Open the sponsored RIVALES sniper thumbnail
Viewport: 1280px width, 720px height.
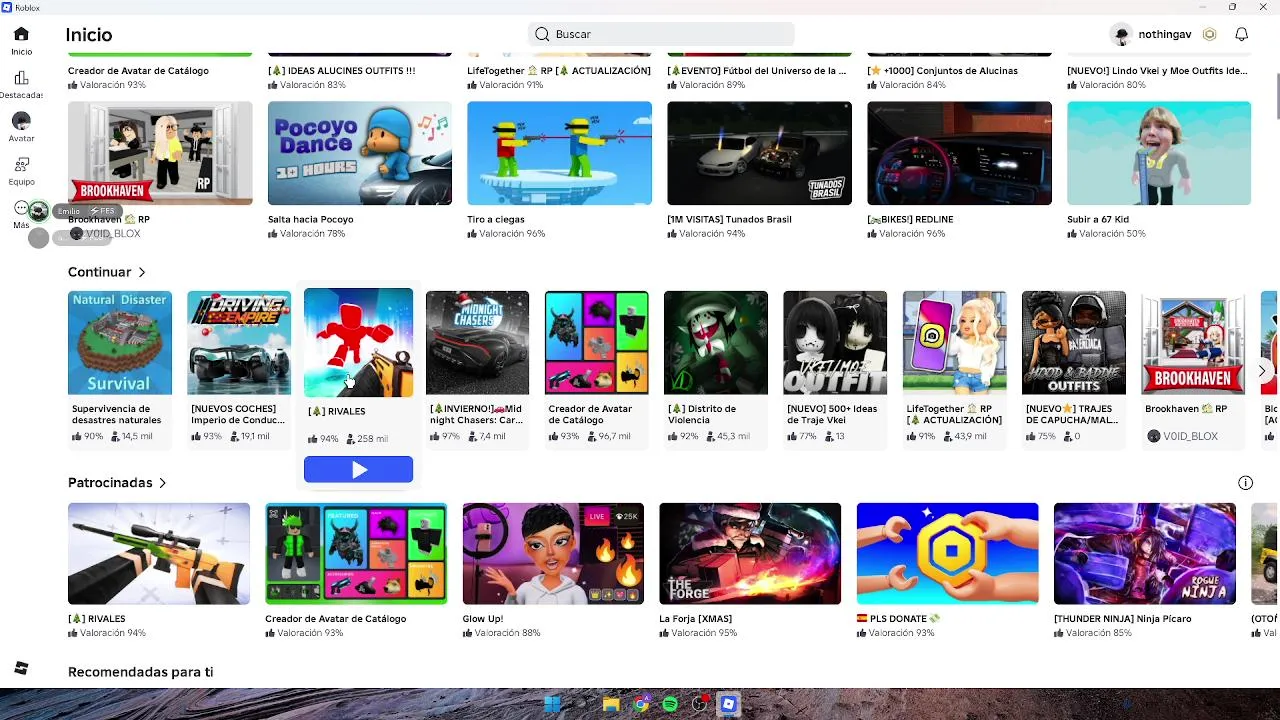pyautogui.click(x=159, y=554)
